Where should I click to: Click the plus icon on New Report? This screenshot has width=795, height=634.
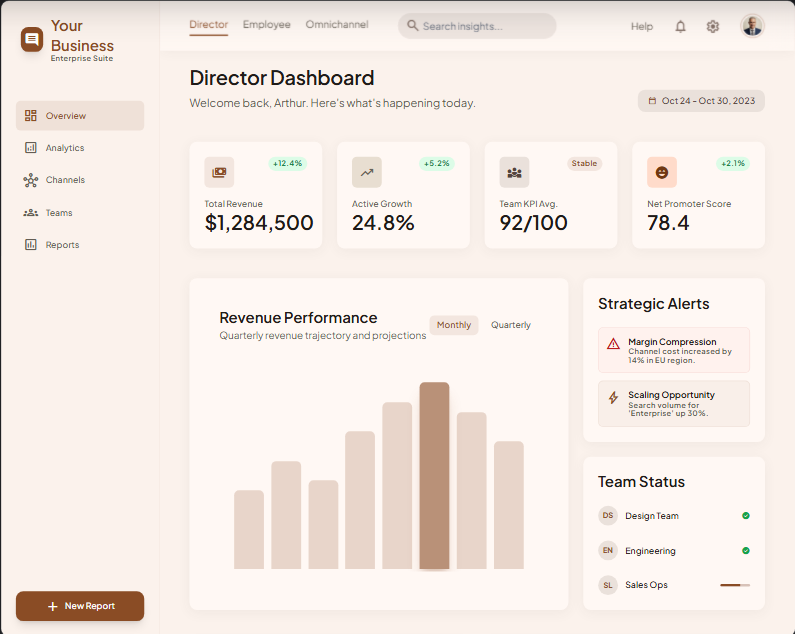(52, 606)
